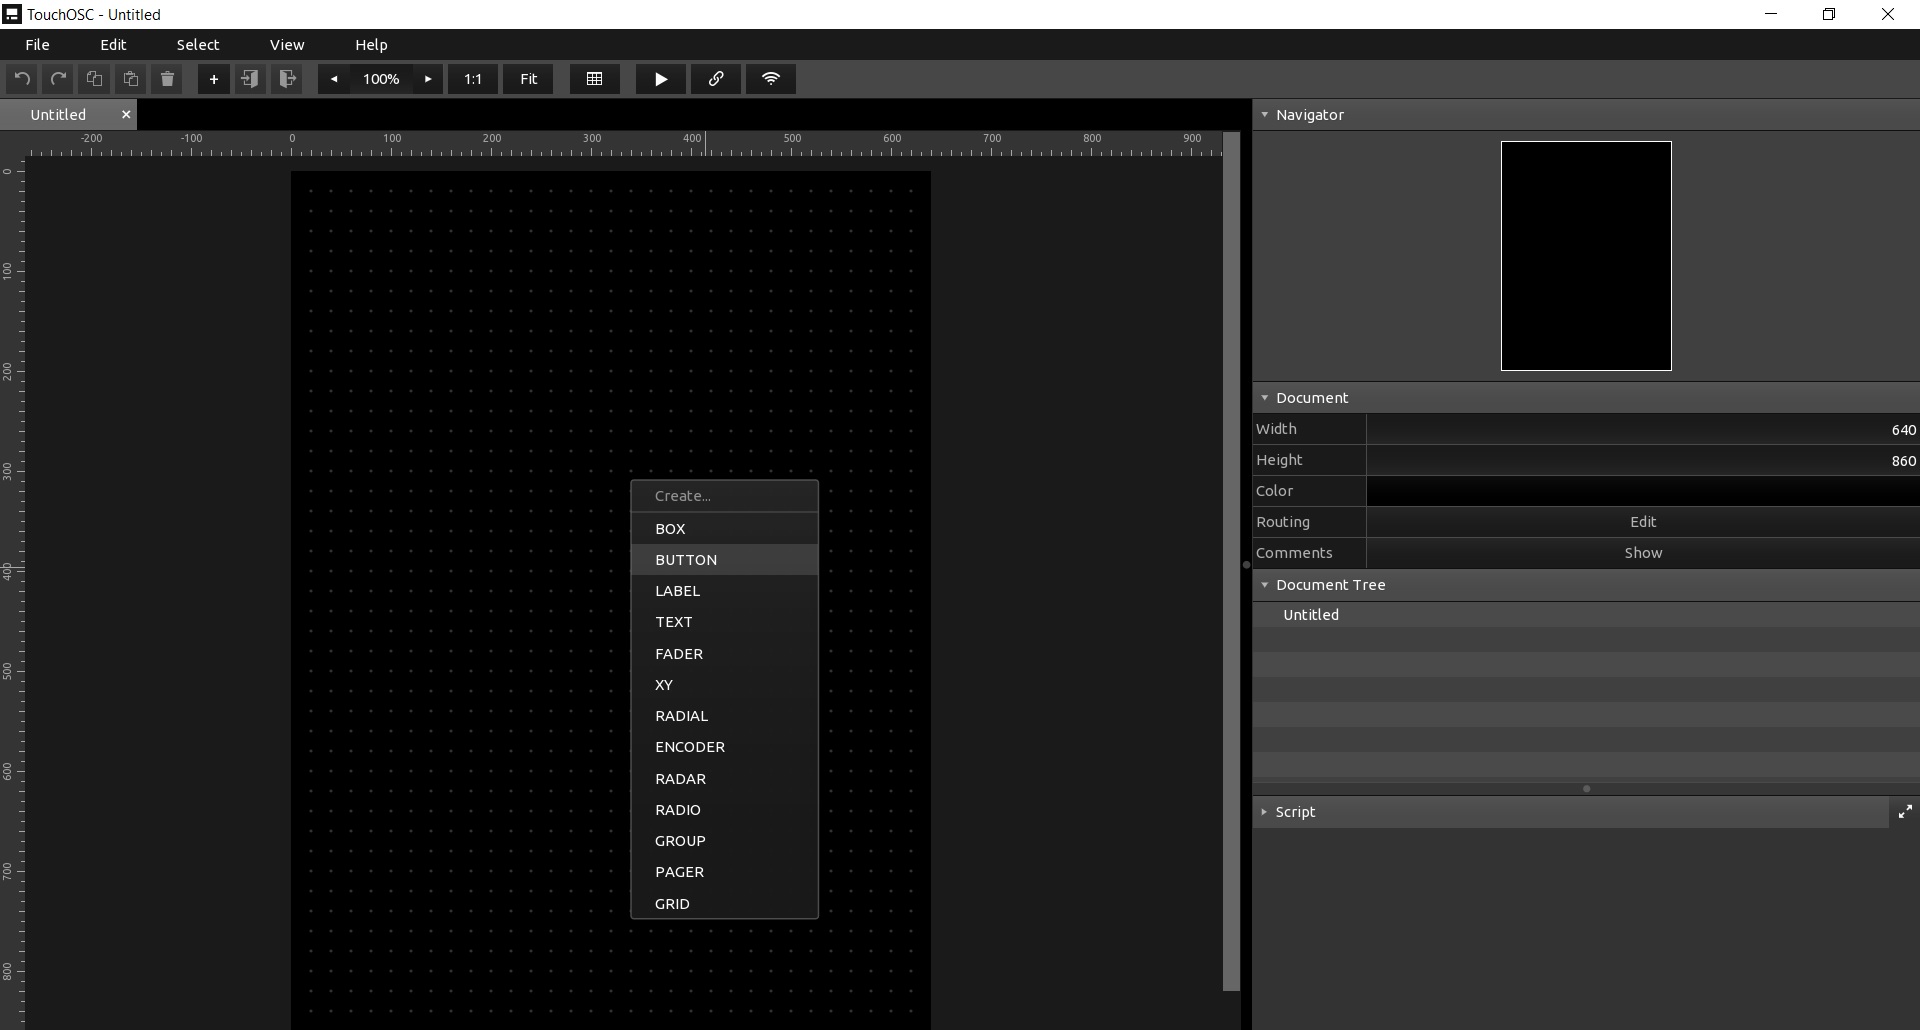Click the Undo icon
Screen dimensions: 1920x1030
pos(21,79)
